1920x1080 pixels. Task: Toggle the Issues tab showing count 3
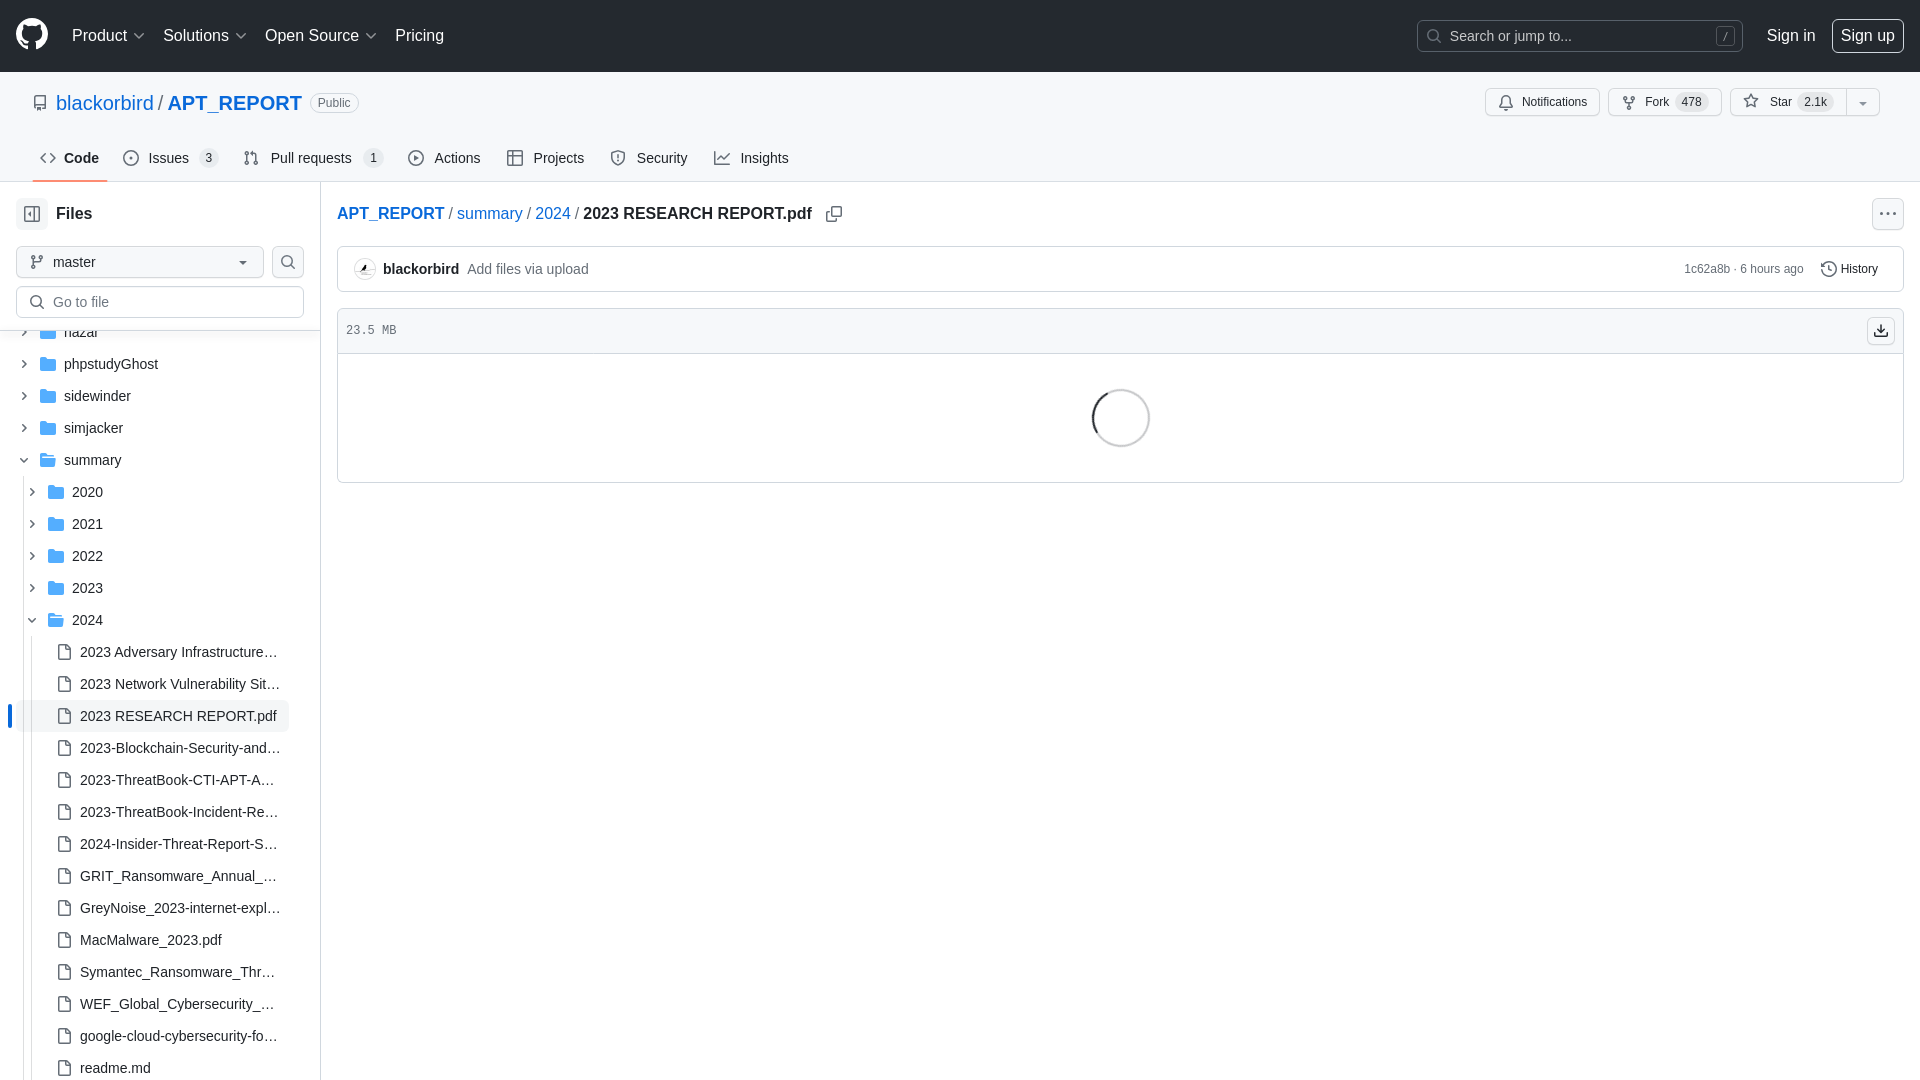tap(169, 158)
